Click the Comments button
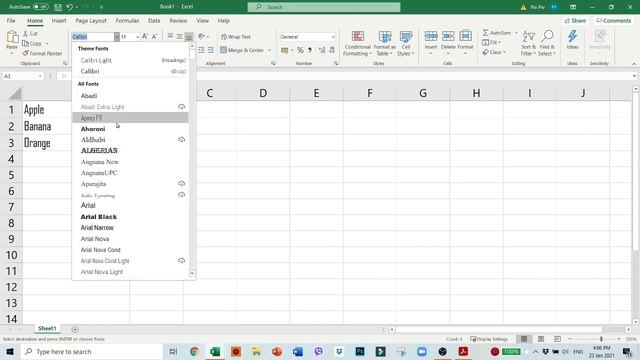 click(614, 20)
